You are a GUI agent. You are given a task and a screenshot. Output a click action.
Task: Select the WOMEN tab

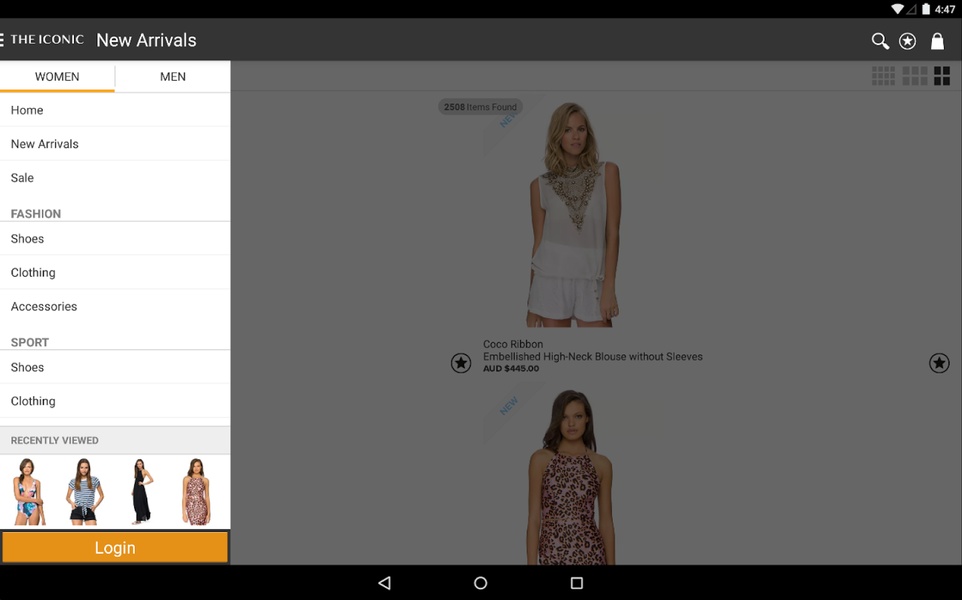tap(57, 77)
